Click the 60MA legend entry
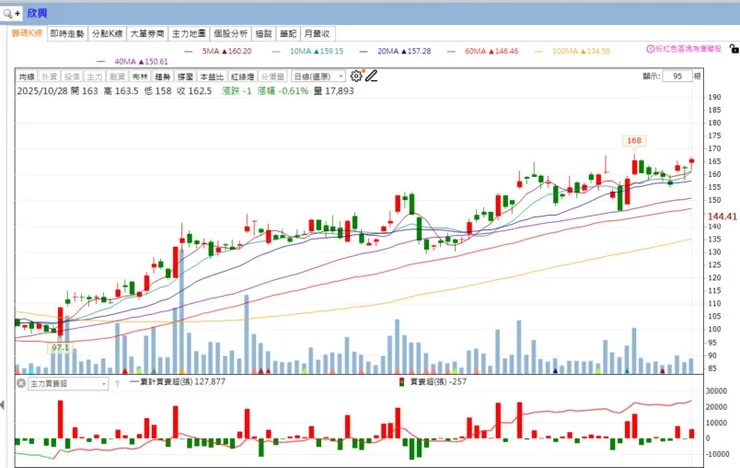 [x=491, y=51]
